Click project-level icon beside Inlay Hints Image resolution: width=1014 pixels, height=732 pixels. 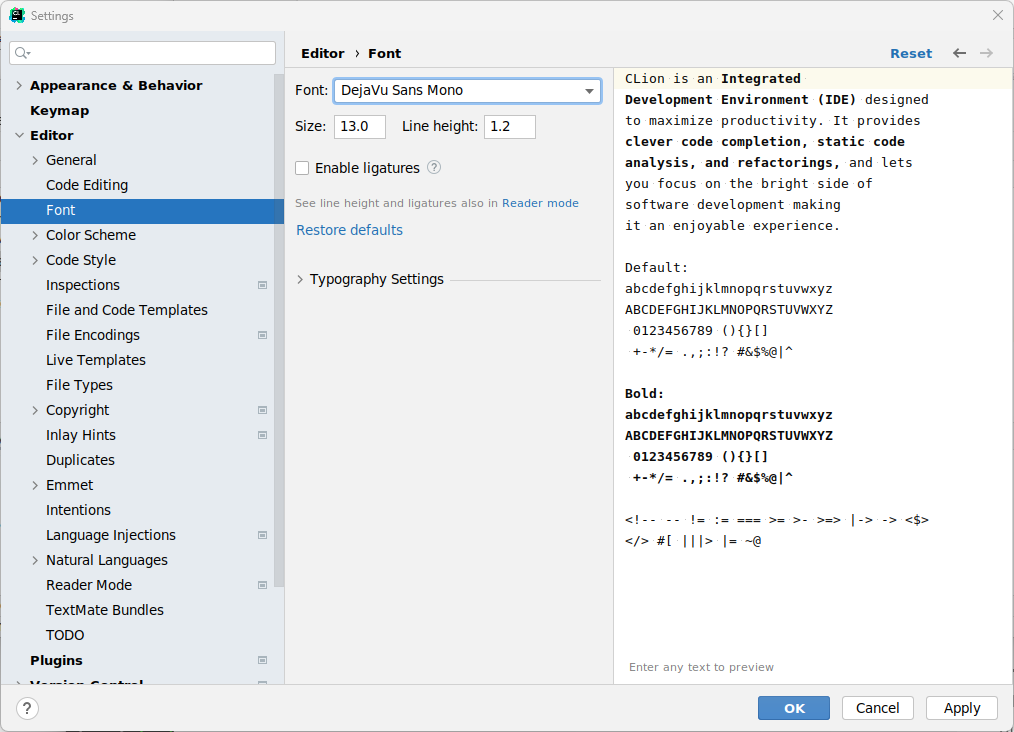[263, 435]
